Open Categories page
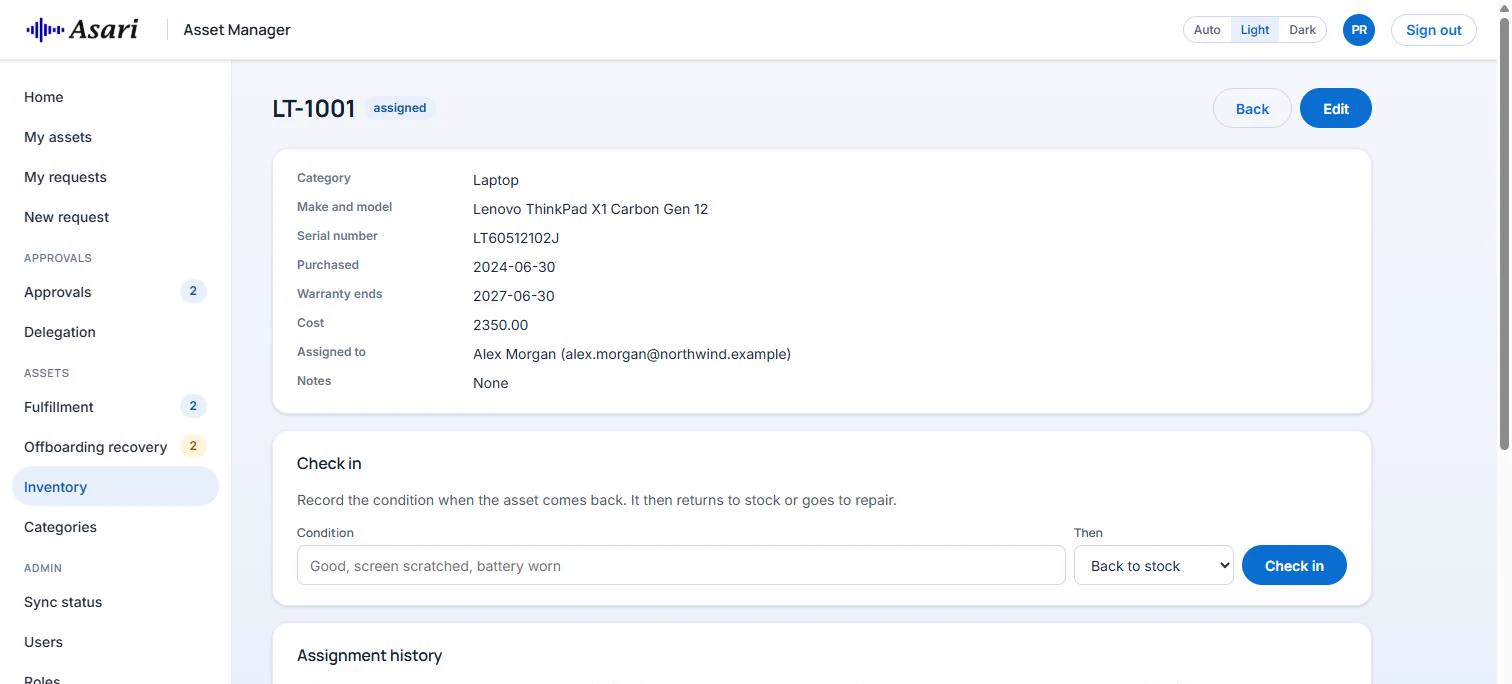 tap(115, 527)
